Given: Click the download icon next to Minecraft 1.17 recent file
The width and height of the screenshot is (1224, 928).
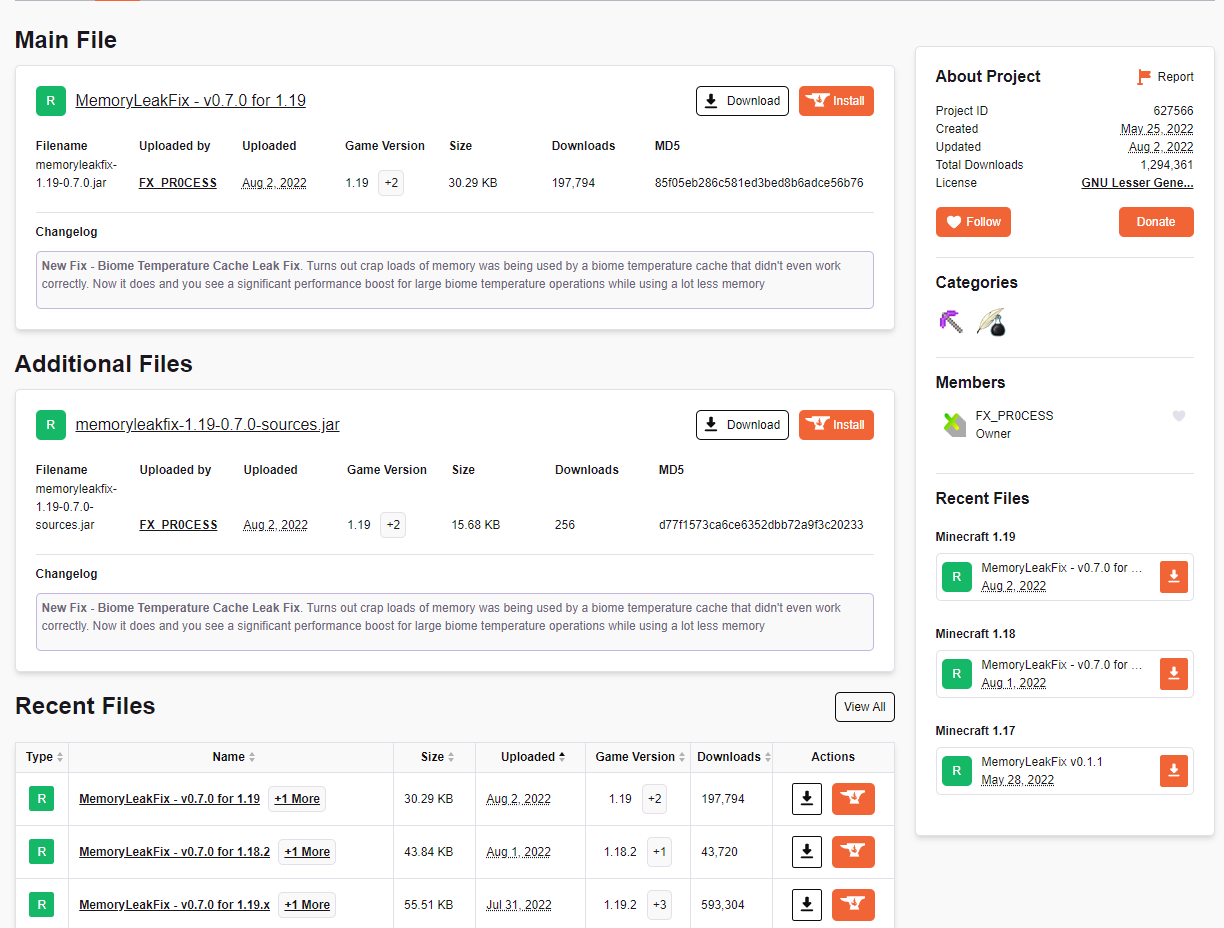Looking at the screenshot, I should coord(1174,771).
